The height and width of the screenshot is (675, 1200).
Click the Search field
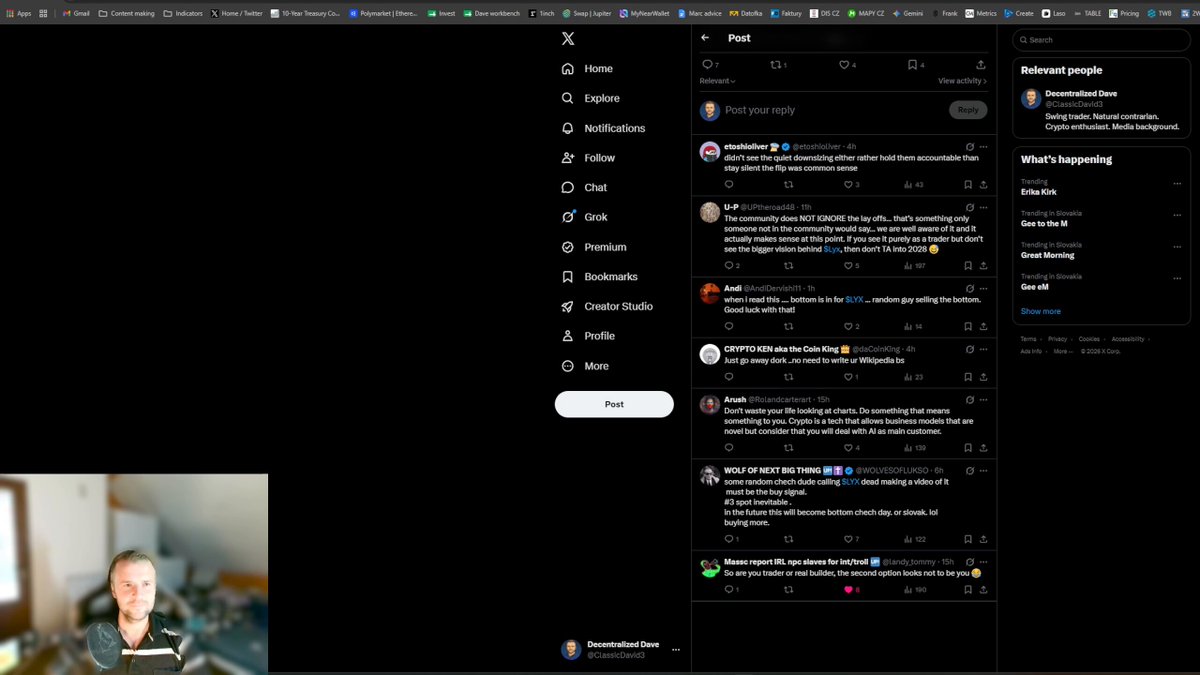1100,40
